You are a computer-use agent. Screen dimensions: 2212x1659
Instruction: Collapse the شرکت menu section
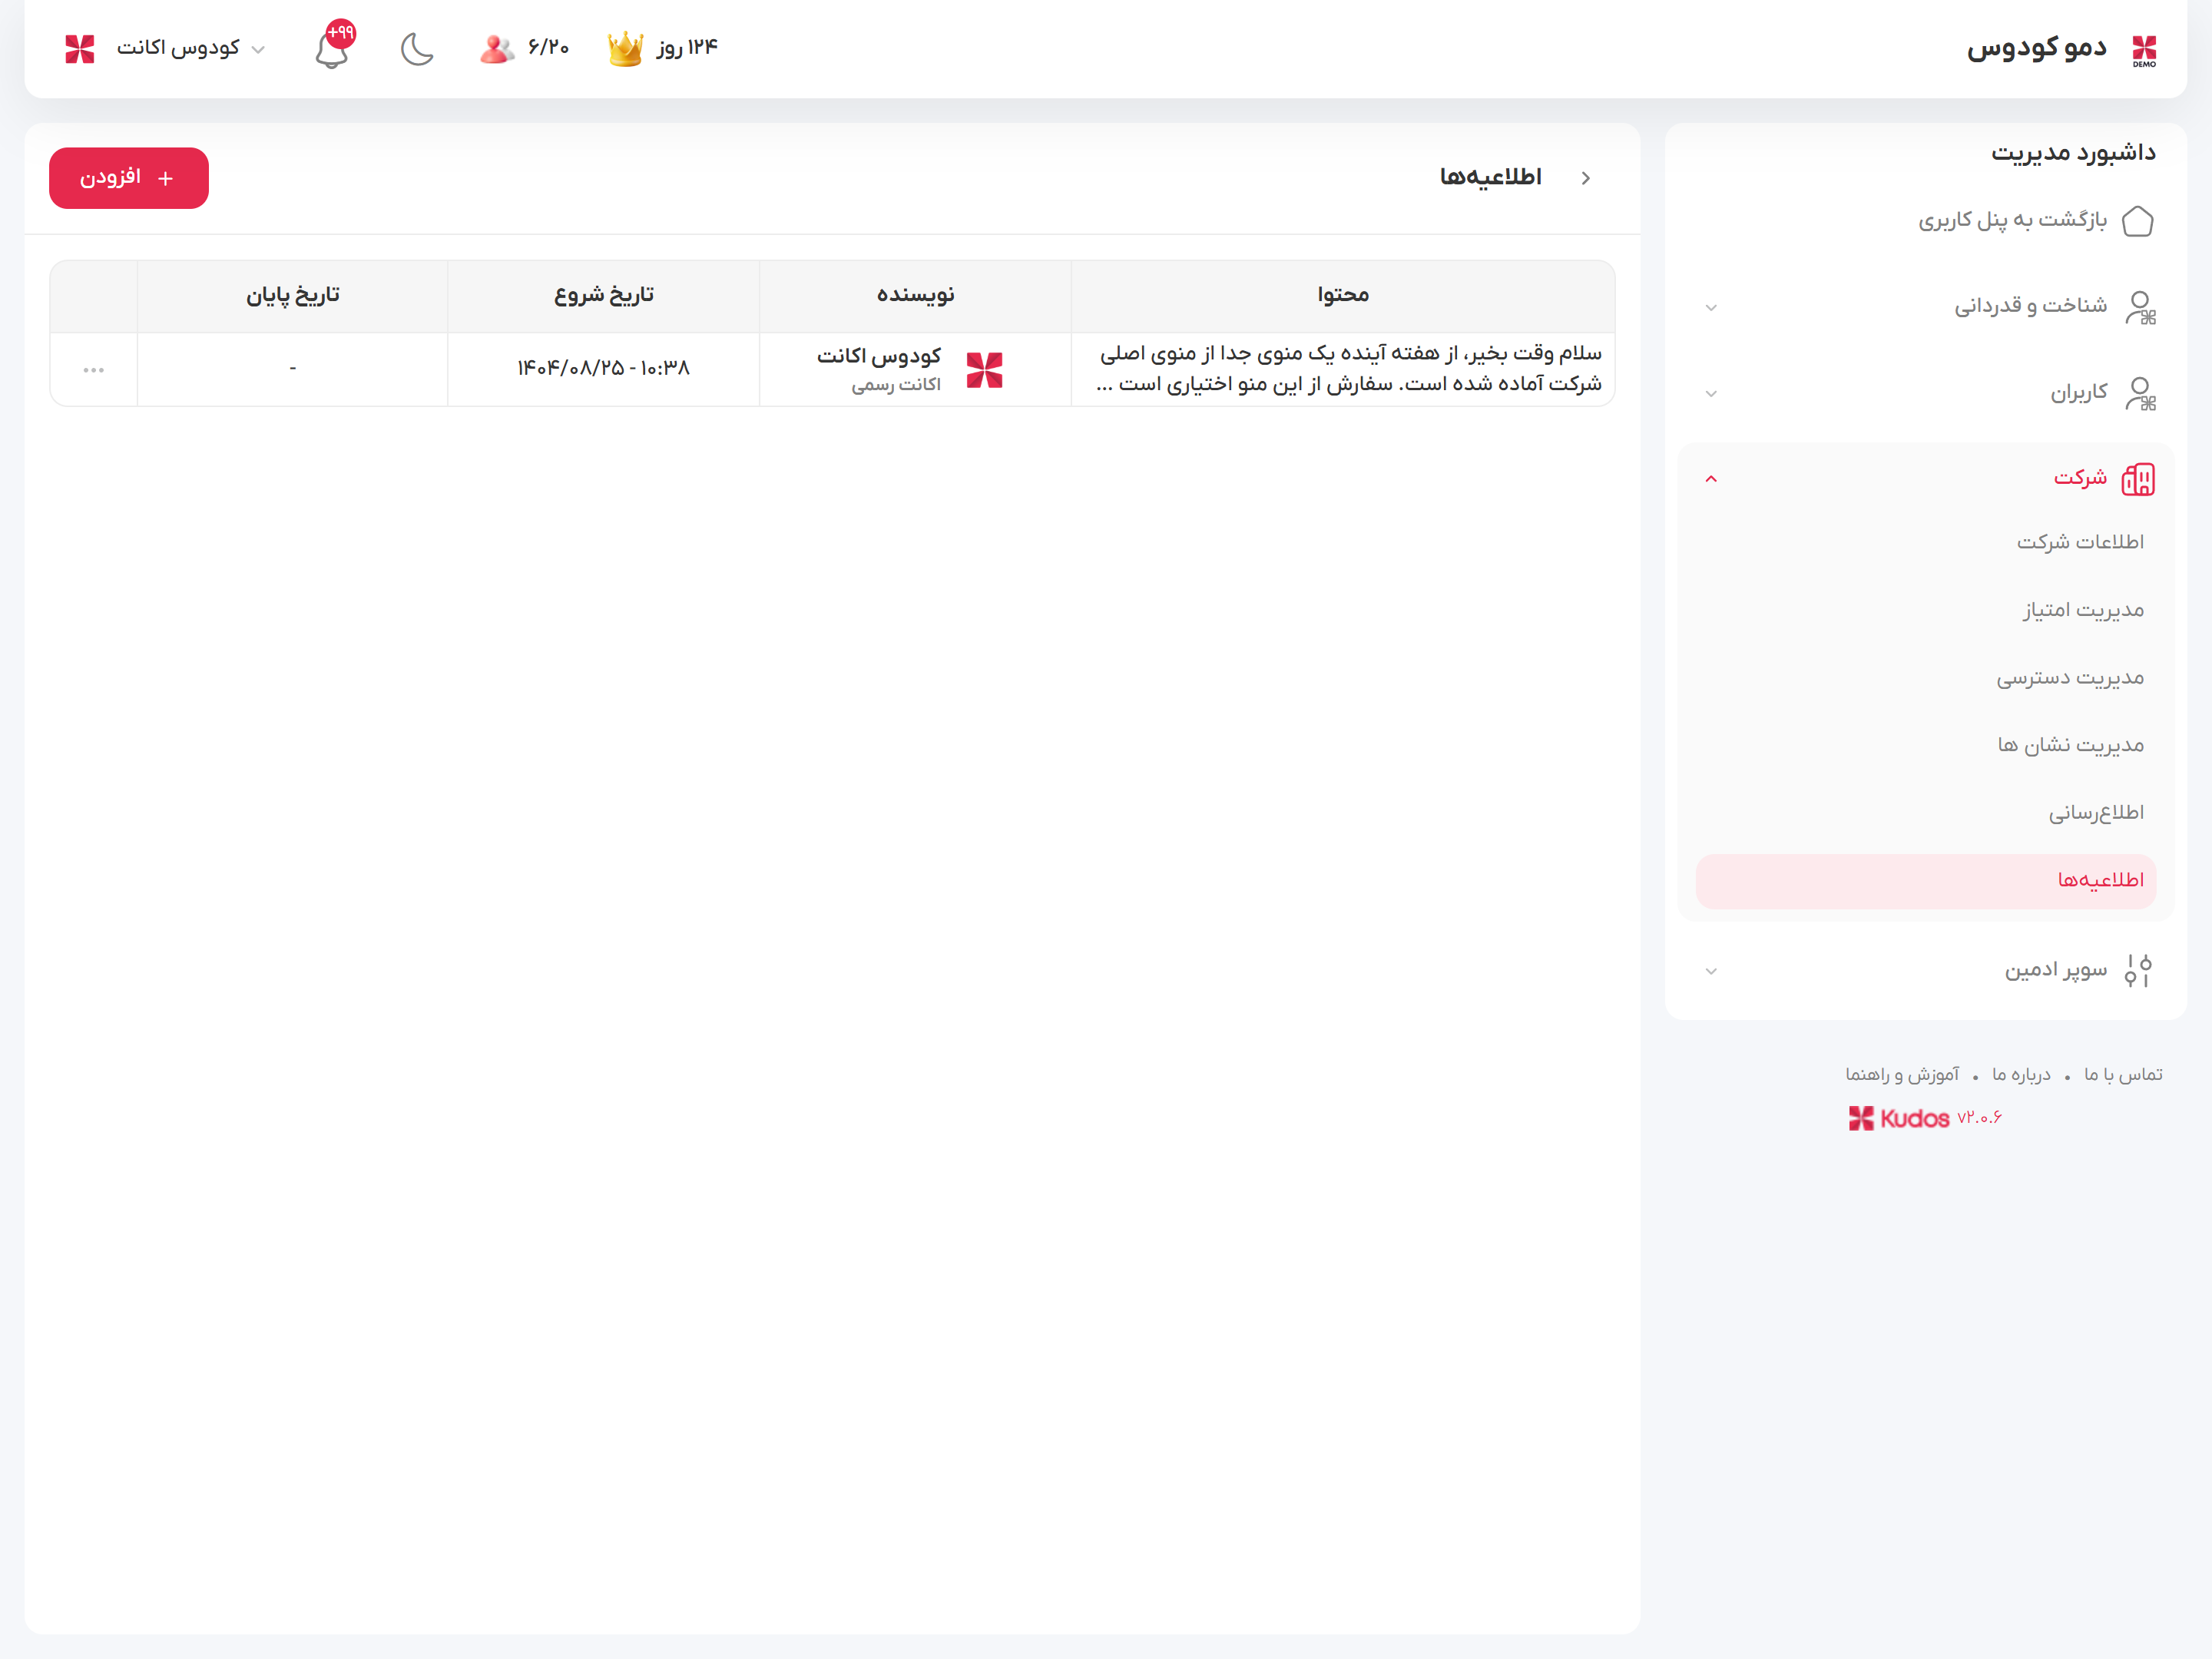click(1711, 479)
